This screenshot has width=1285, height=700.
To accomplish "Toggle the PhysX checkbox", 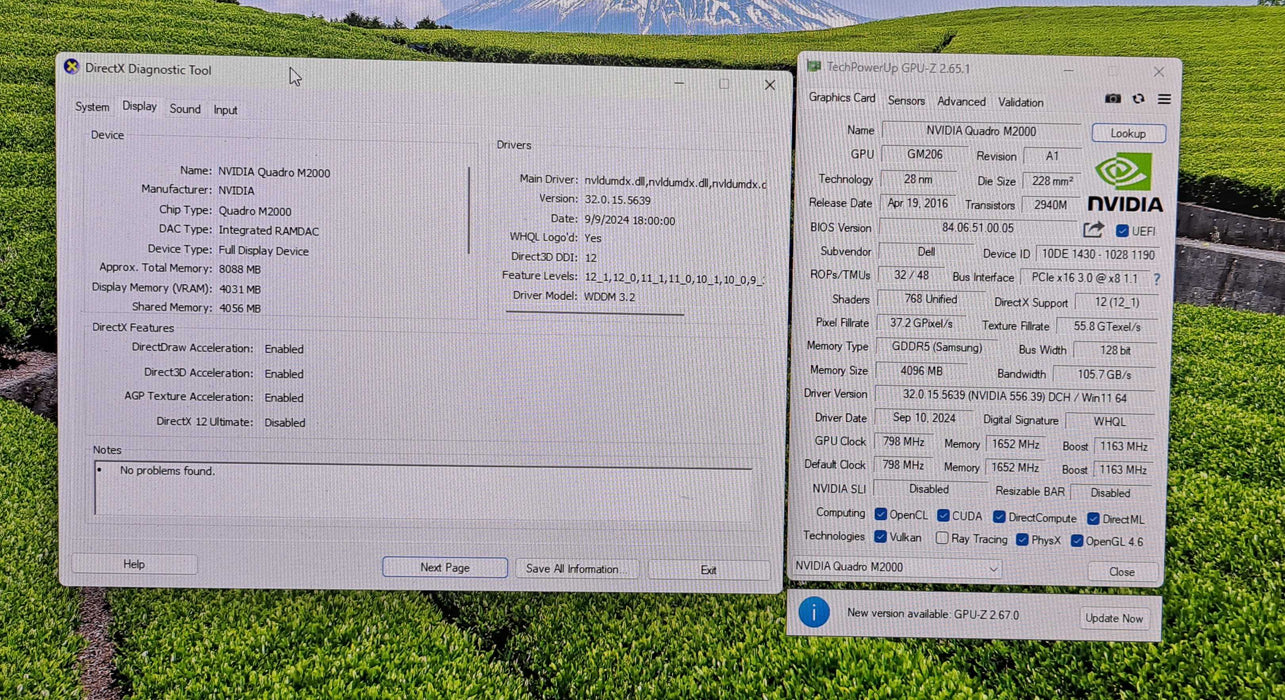I will (x=1022, y=540).
